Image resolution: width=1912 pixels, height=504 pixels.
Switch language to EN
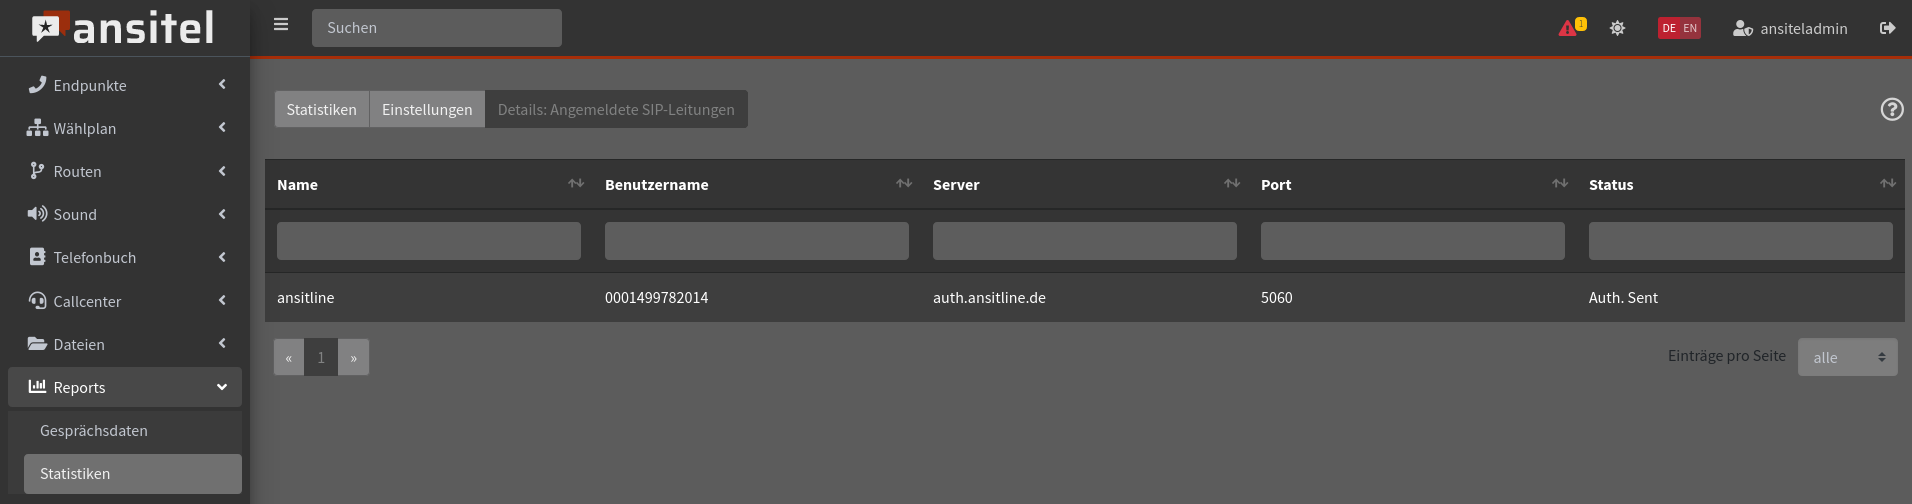pyautogui.click(x=1690, y=28)
